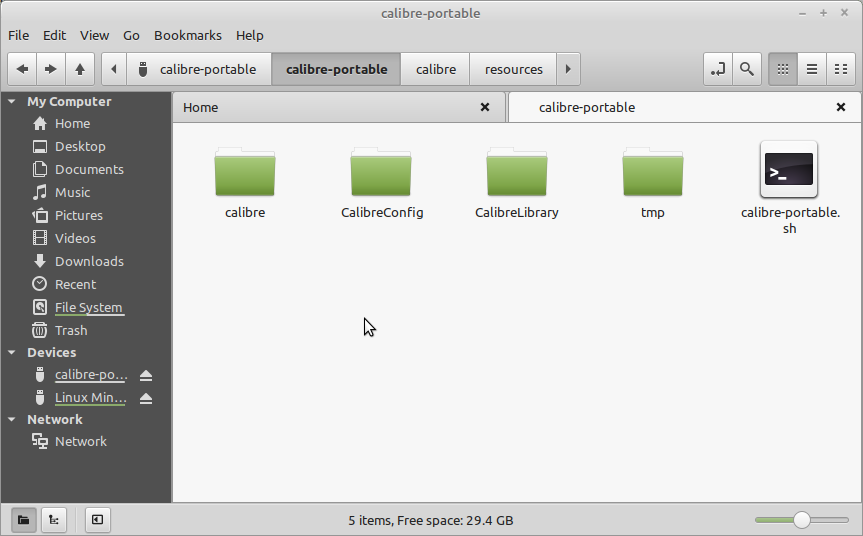The image size is (863, 536).
Task: Collapse the Network section
Action: [x=12, y=420]
